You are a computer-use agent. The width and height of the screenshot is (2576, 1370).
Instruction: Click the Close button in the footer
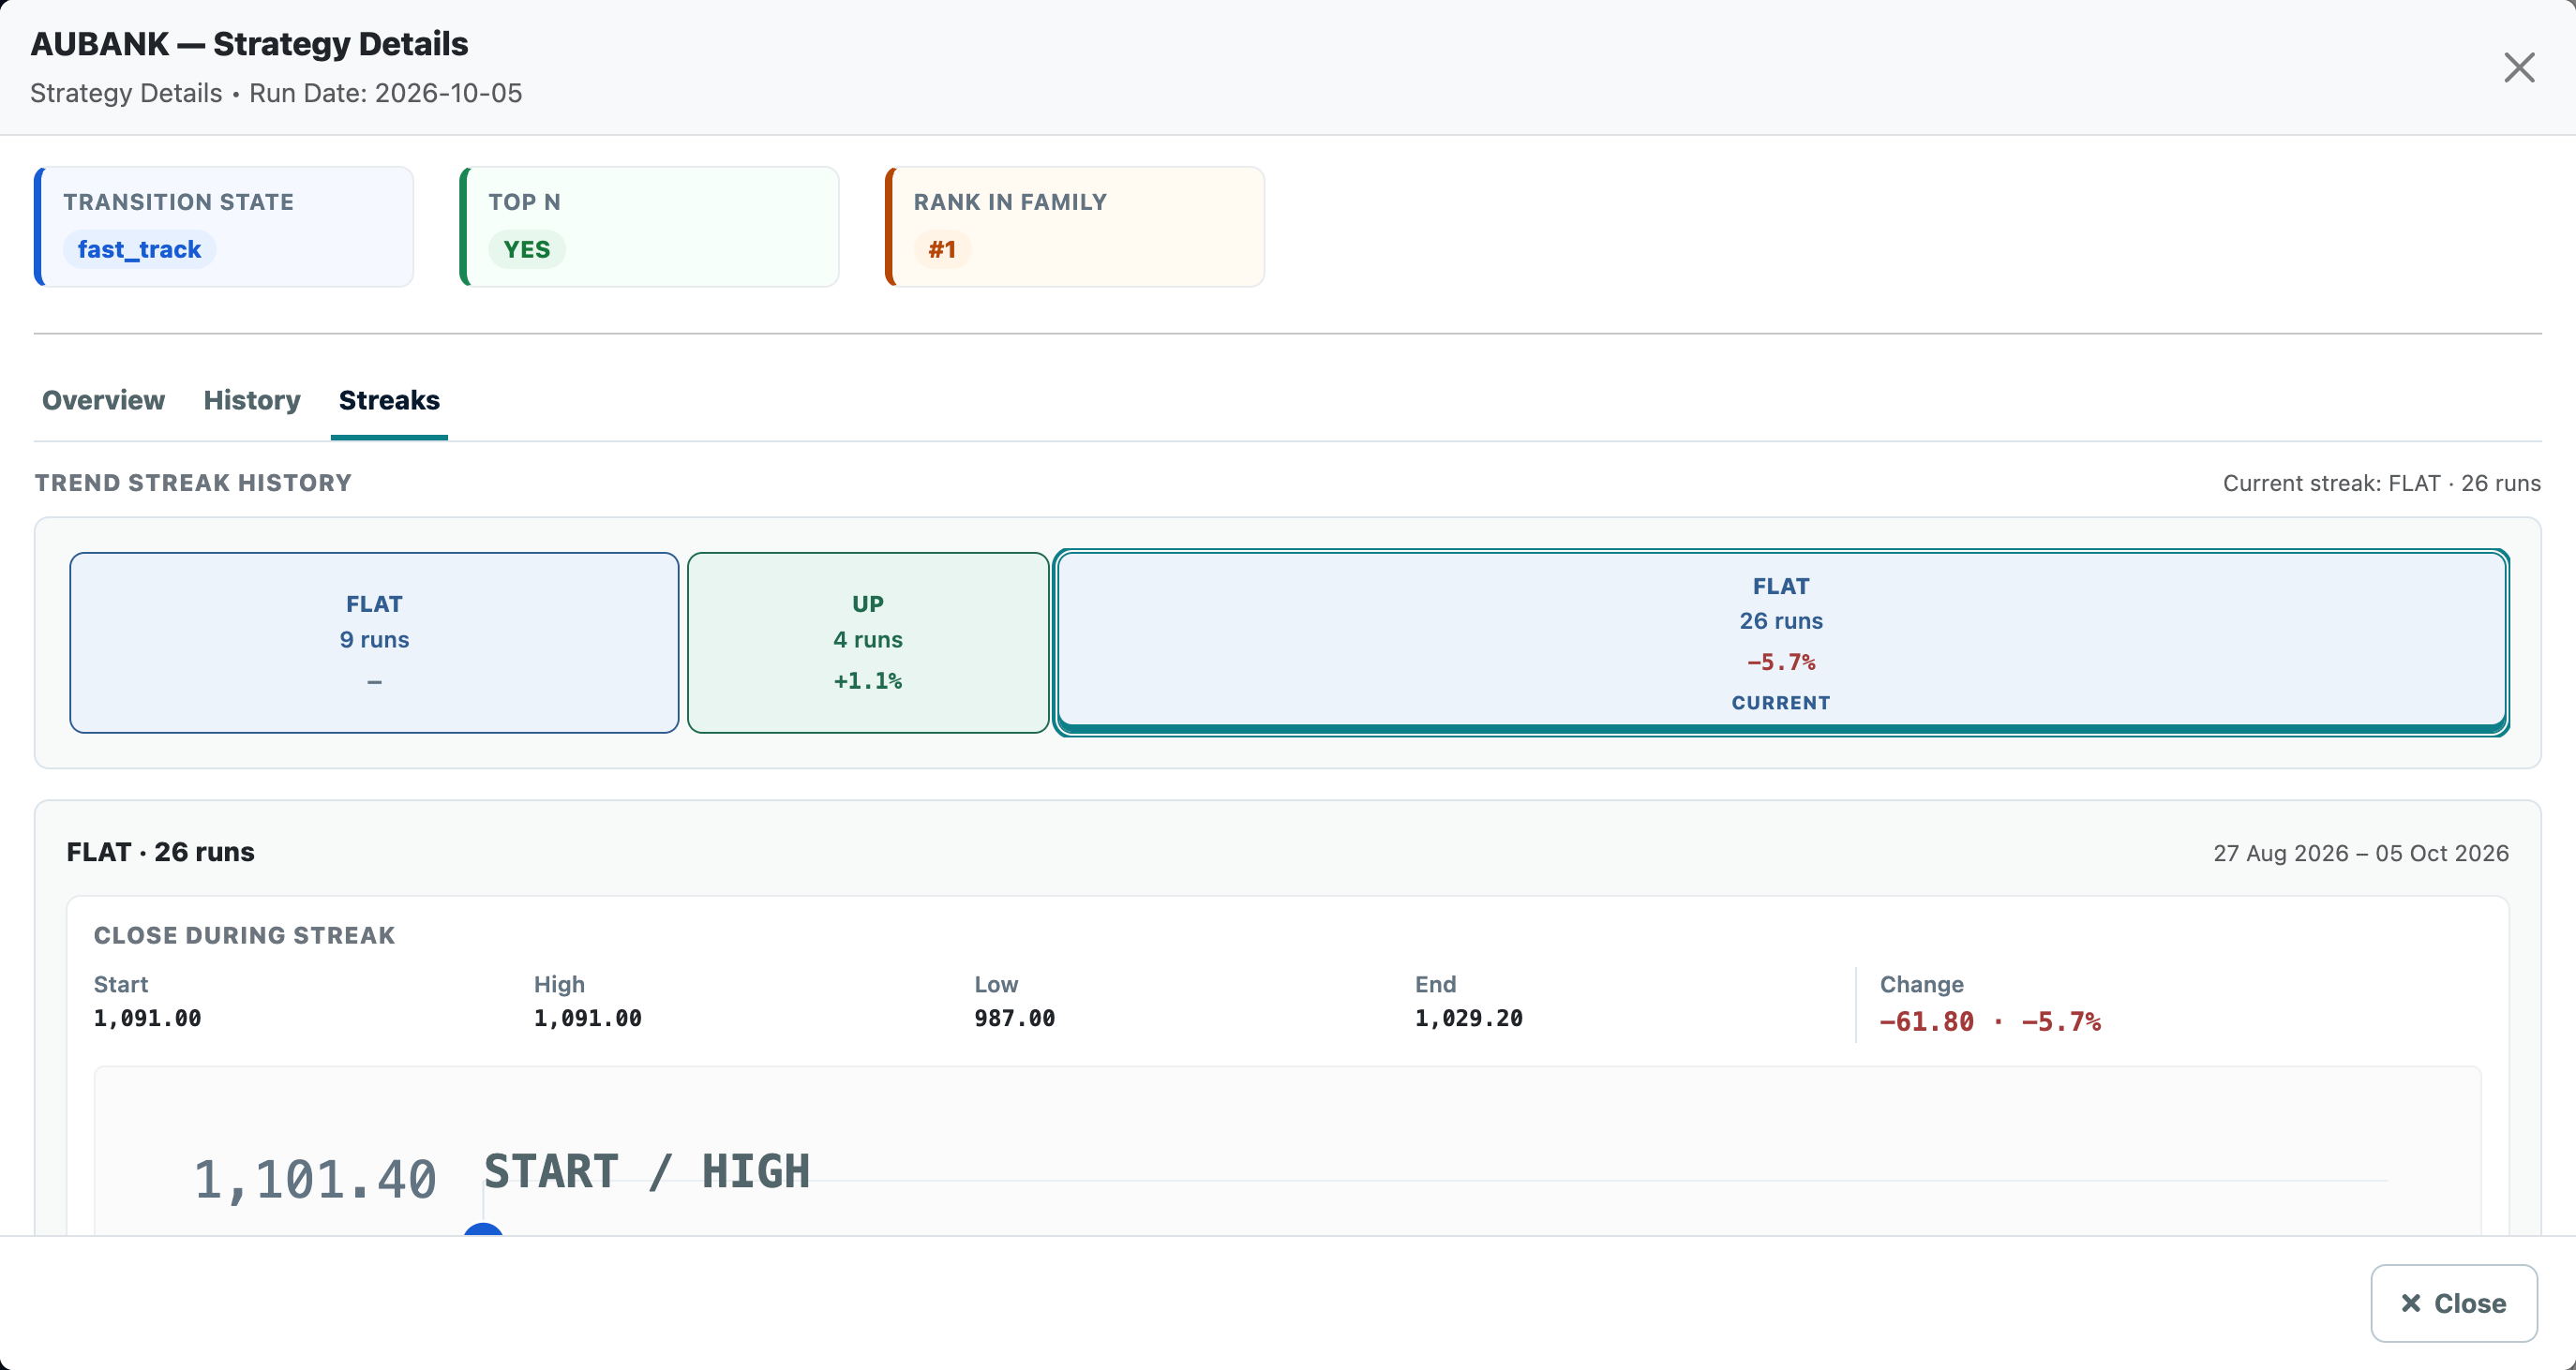(2453, 1303)
